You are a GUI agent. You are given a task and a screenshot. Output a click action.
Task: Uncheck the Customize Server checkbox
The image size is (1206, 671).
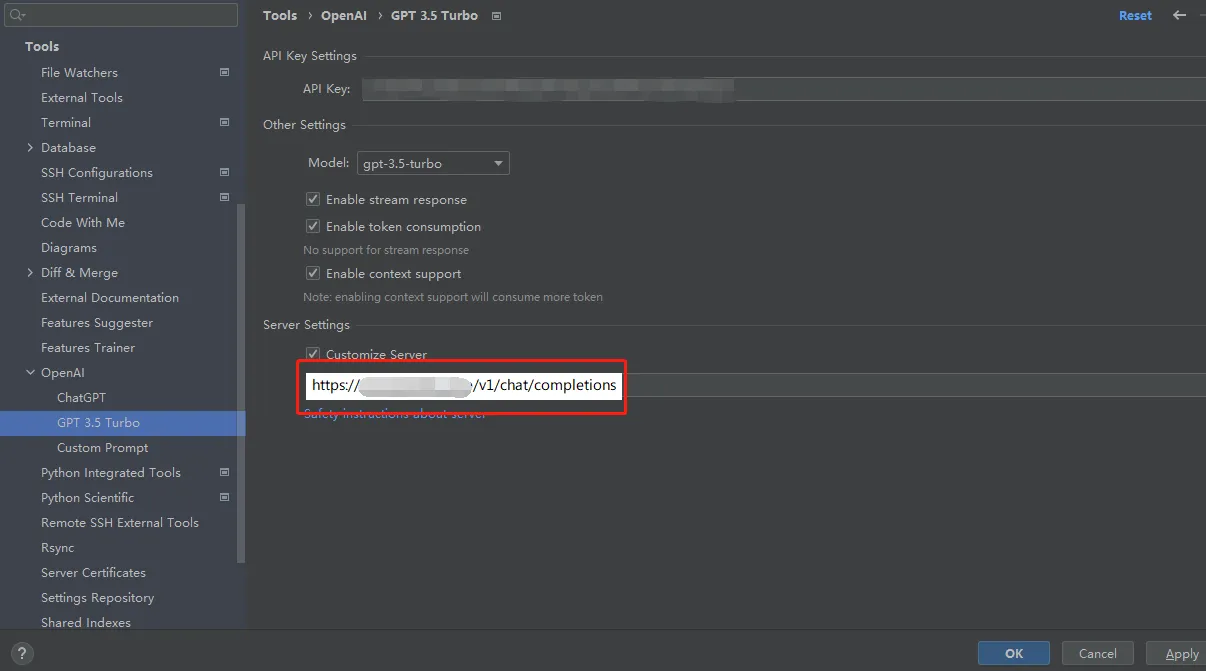(x=313, y=354)
